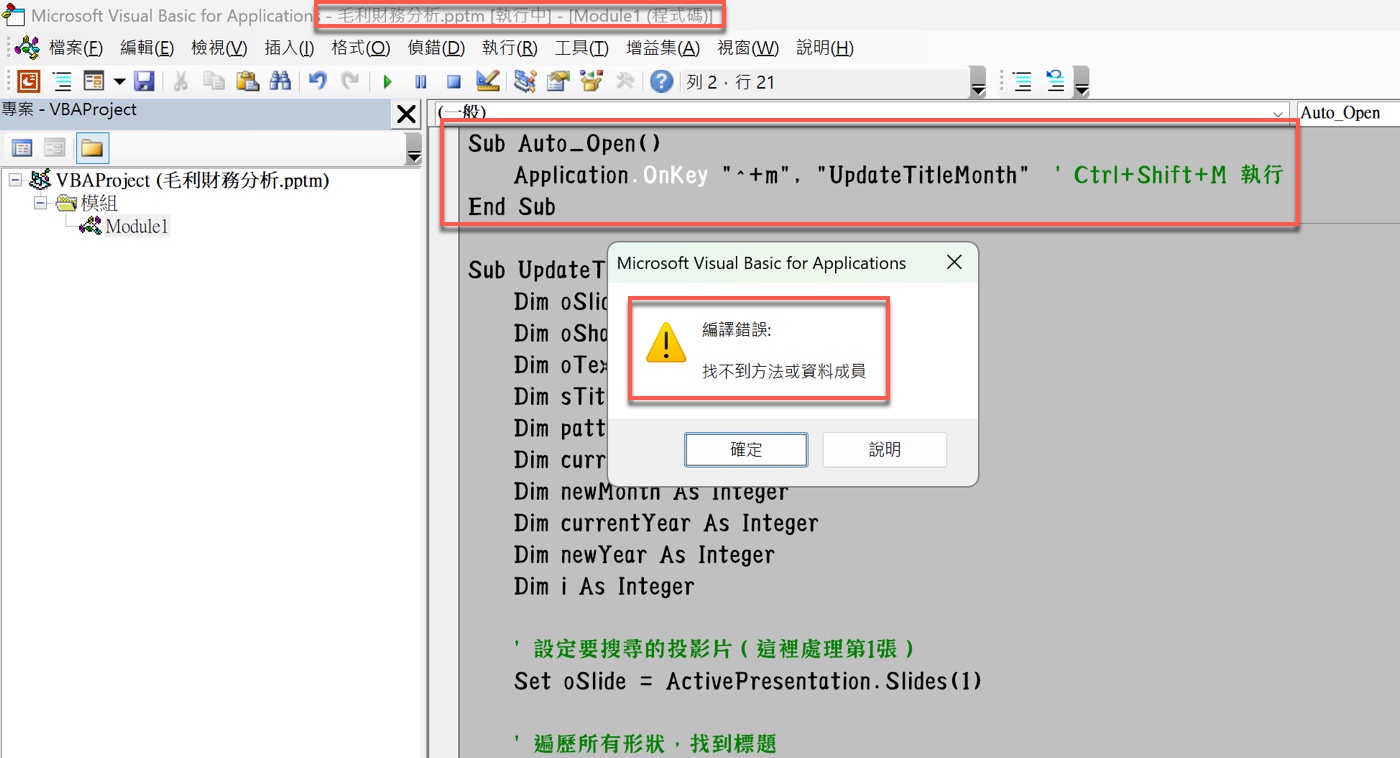
Task: Click the Find binoculars icon
Action: tap(281, 82)
